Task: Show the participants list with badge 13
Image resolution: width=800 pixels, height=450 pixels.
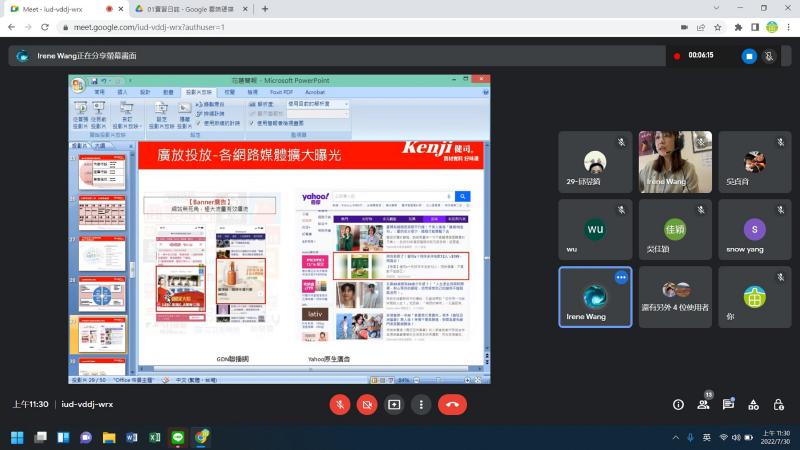Action: click(704, 404)
